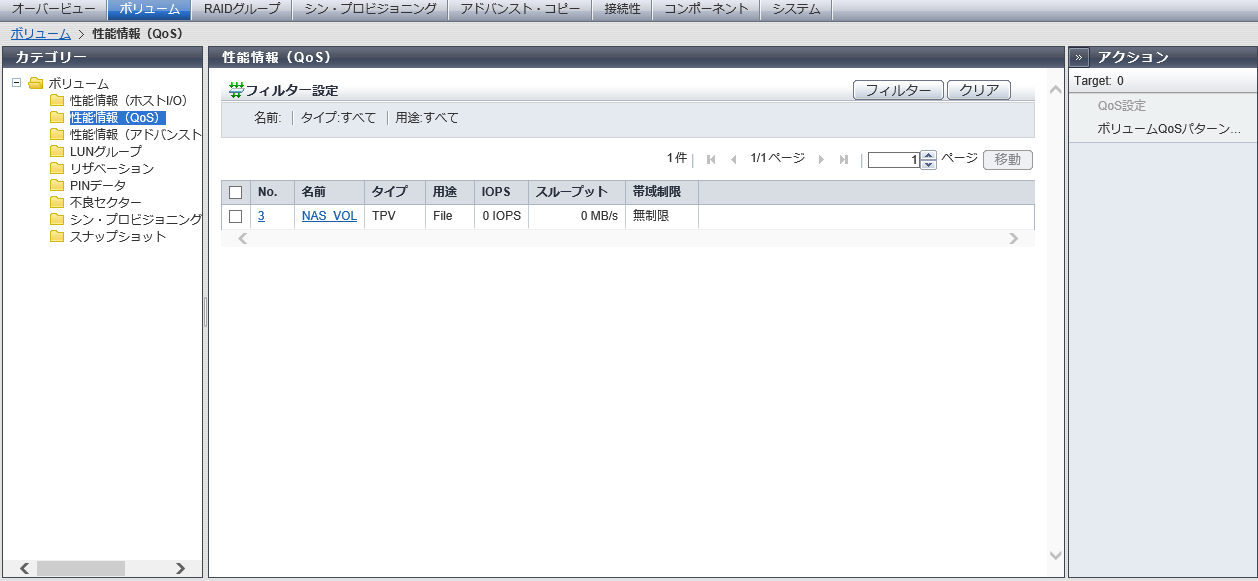This screenshot has height=581, width=1258.
Task: Click the next page arrow icon
Action: [x=821, y=160]
